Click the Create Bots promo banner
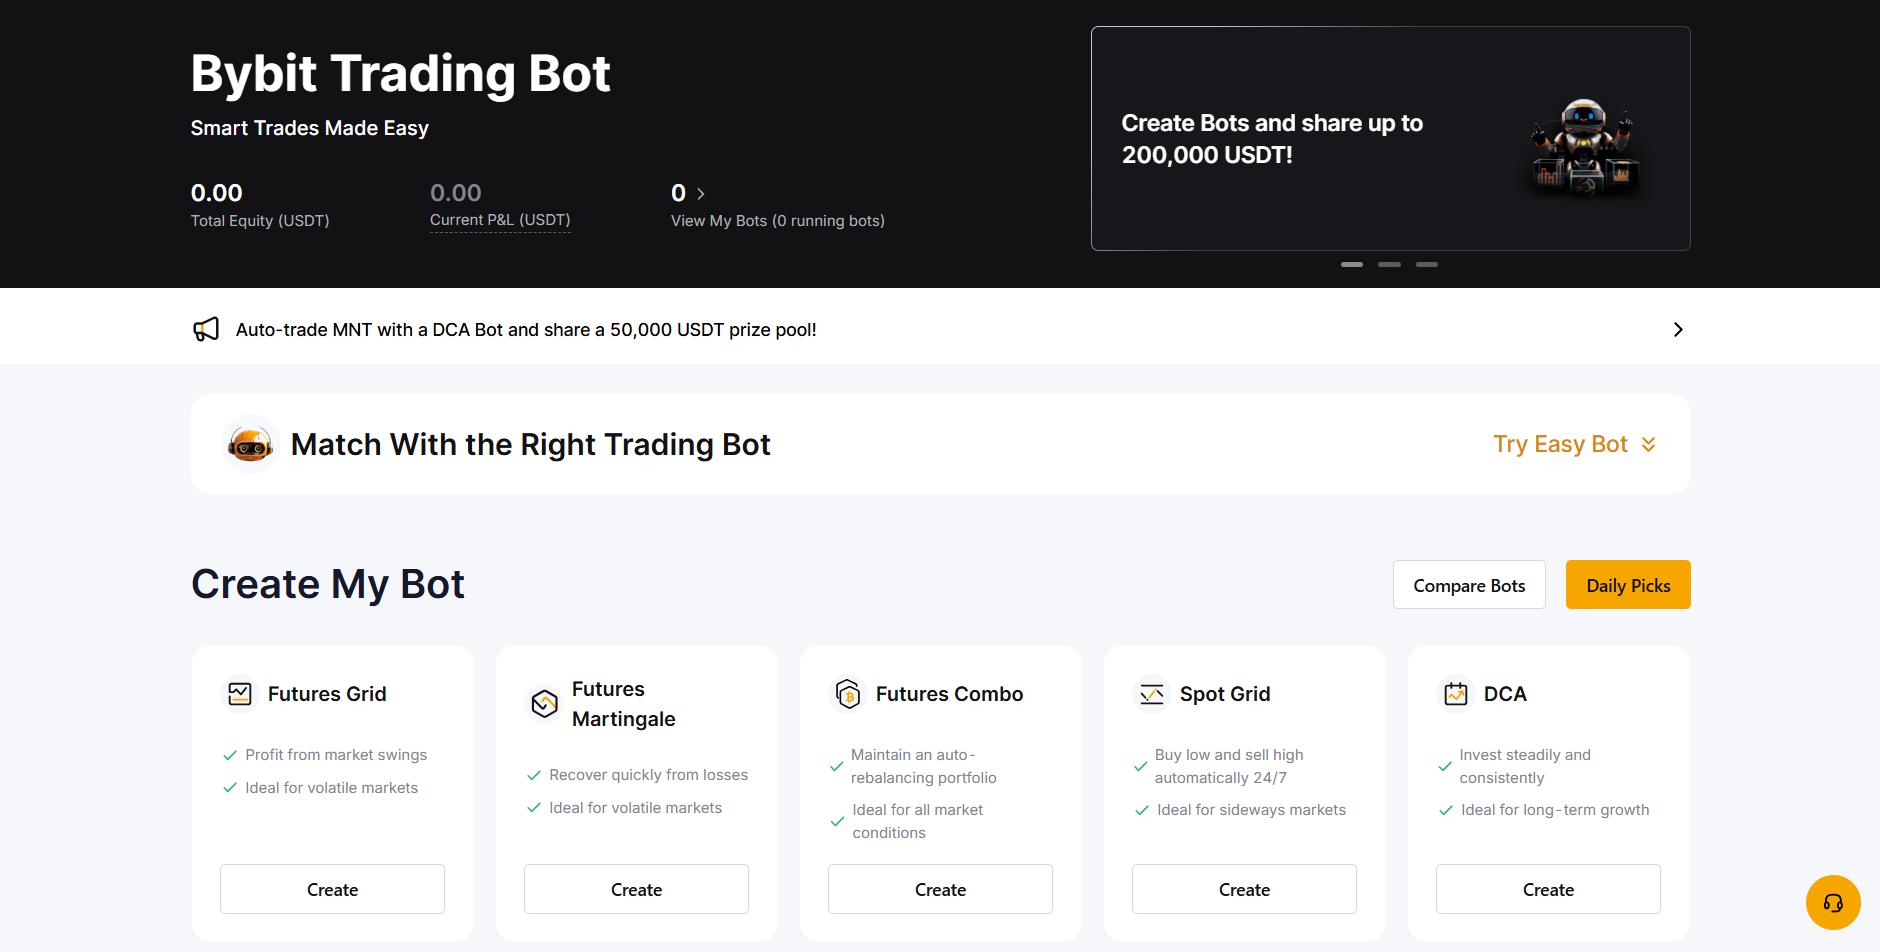This screenshot has height=952, width=1880. (x=1390, y=139)
